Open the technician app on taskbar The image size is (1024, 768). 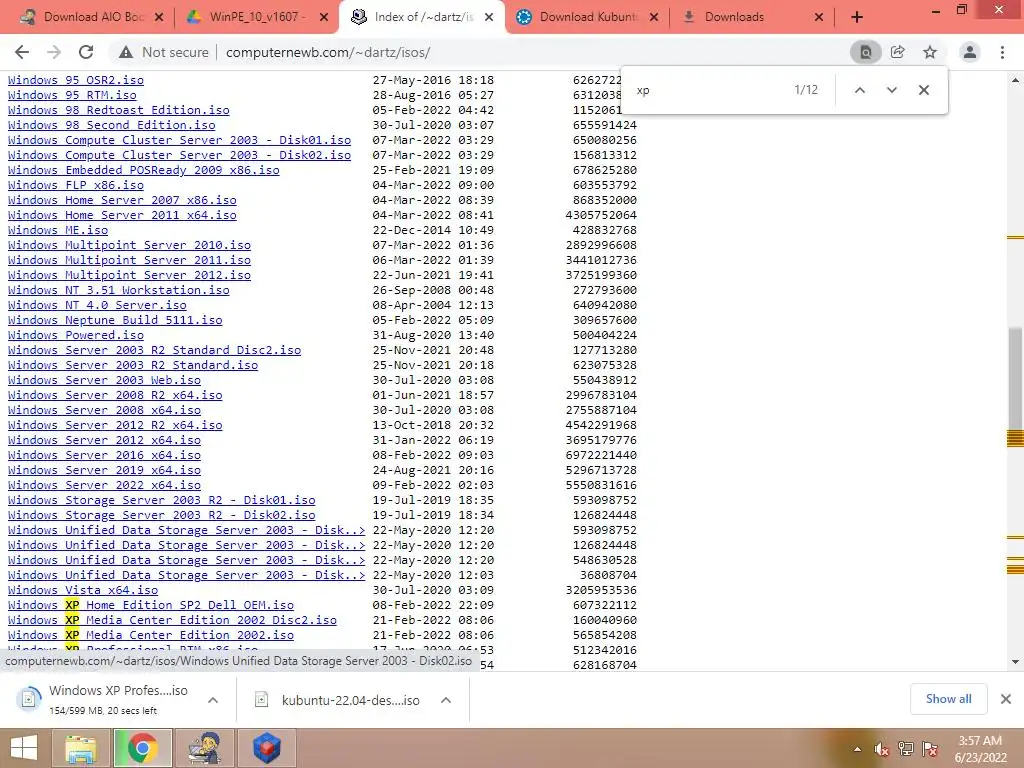pyautogui.click(x=204, y=748)
